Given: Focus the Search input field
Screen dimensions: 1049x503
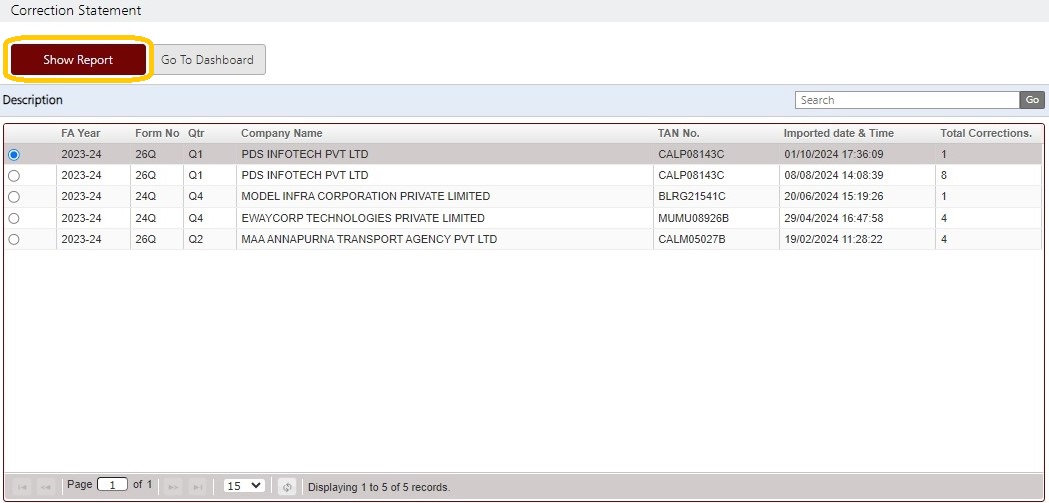Looking at the screenshot, I should point(907,100).
